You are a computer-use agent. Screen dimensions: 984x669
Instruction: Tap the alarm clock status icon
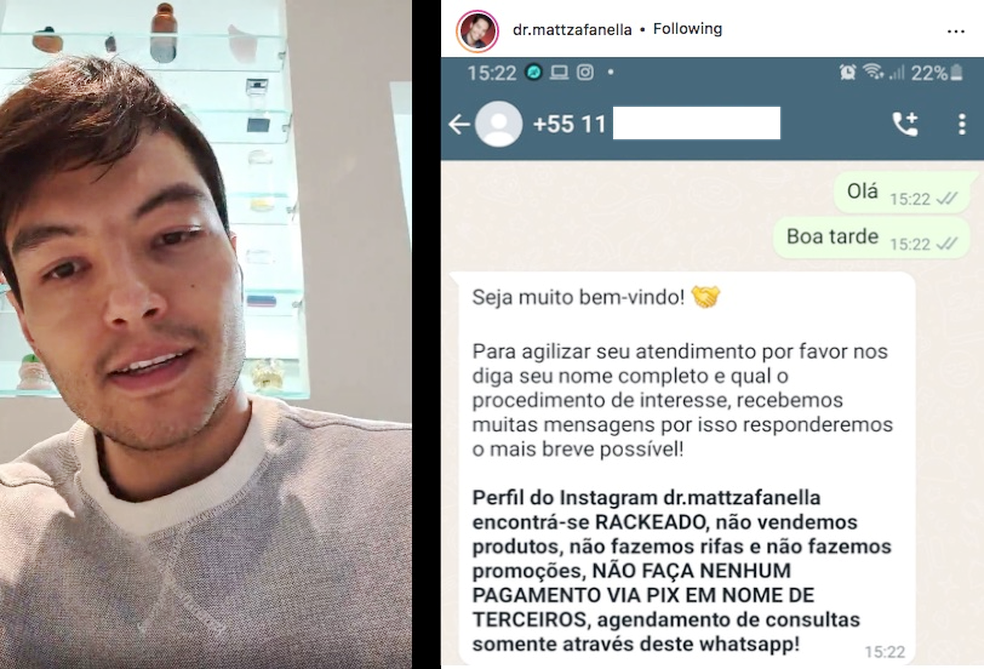848,72
